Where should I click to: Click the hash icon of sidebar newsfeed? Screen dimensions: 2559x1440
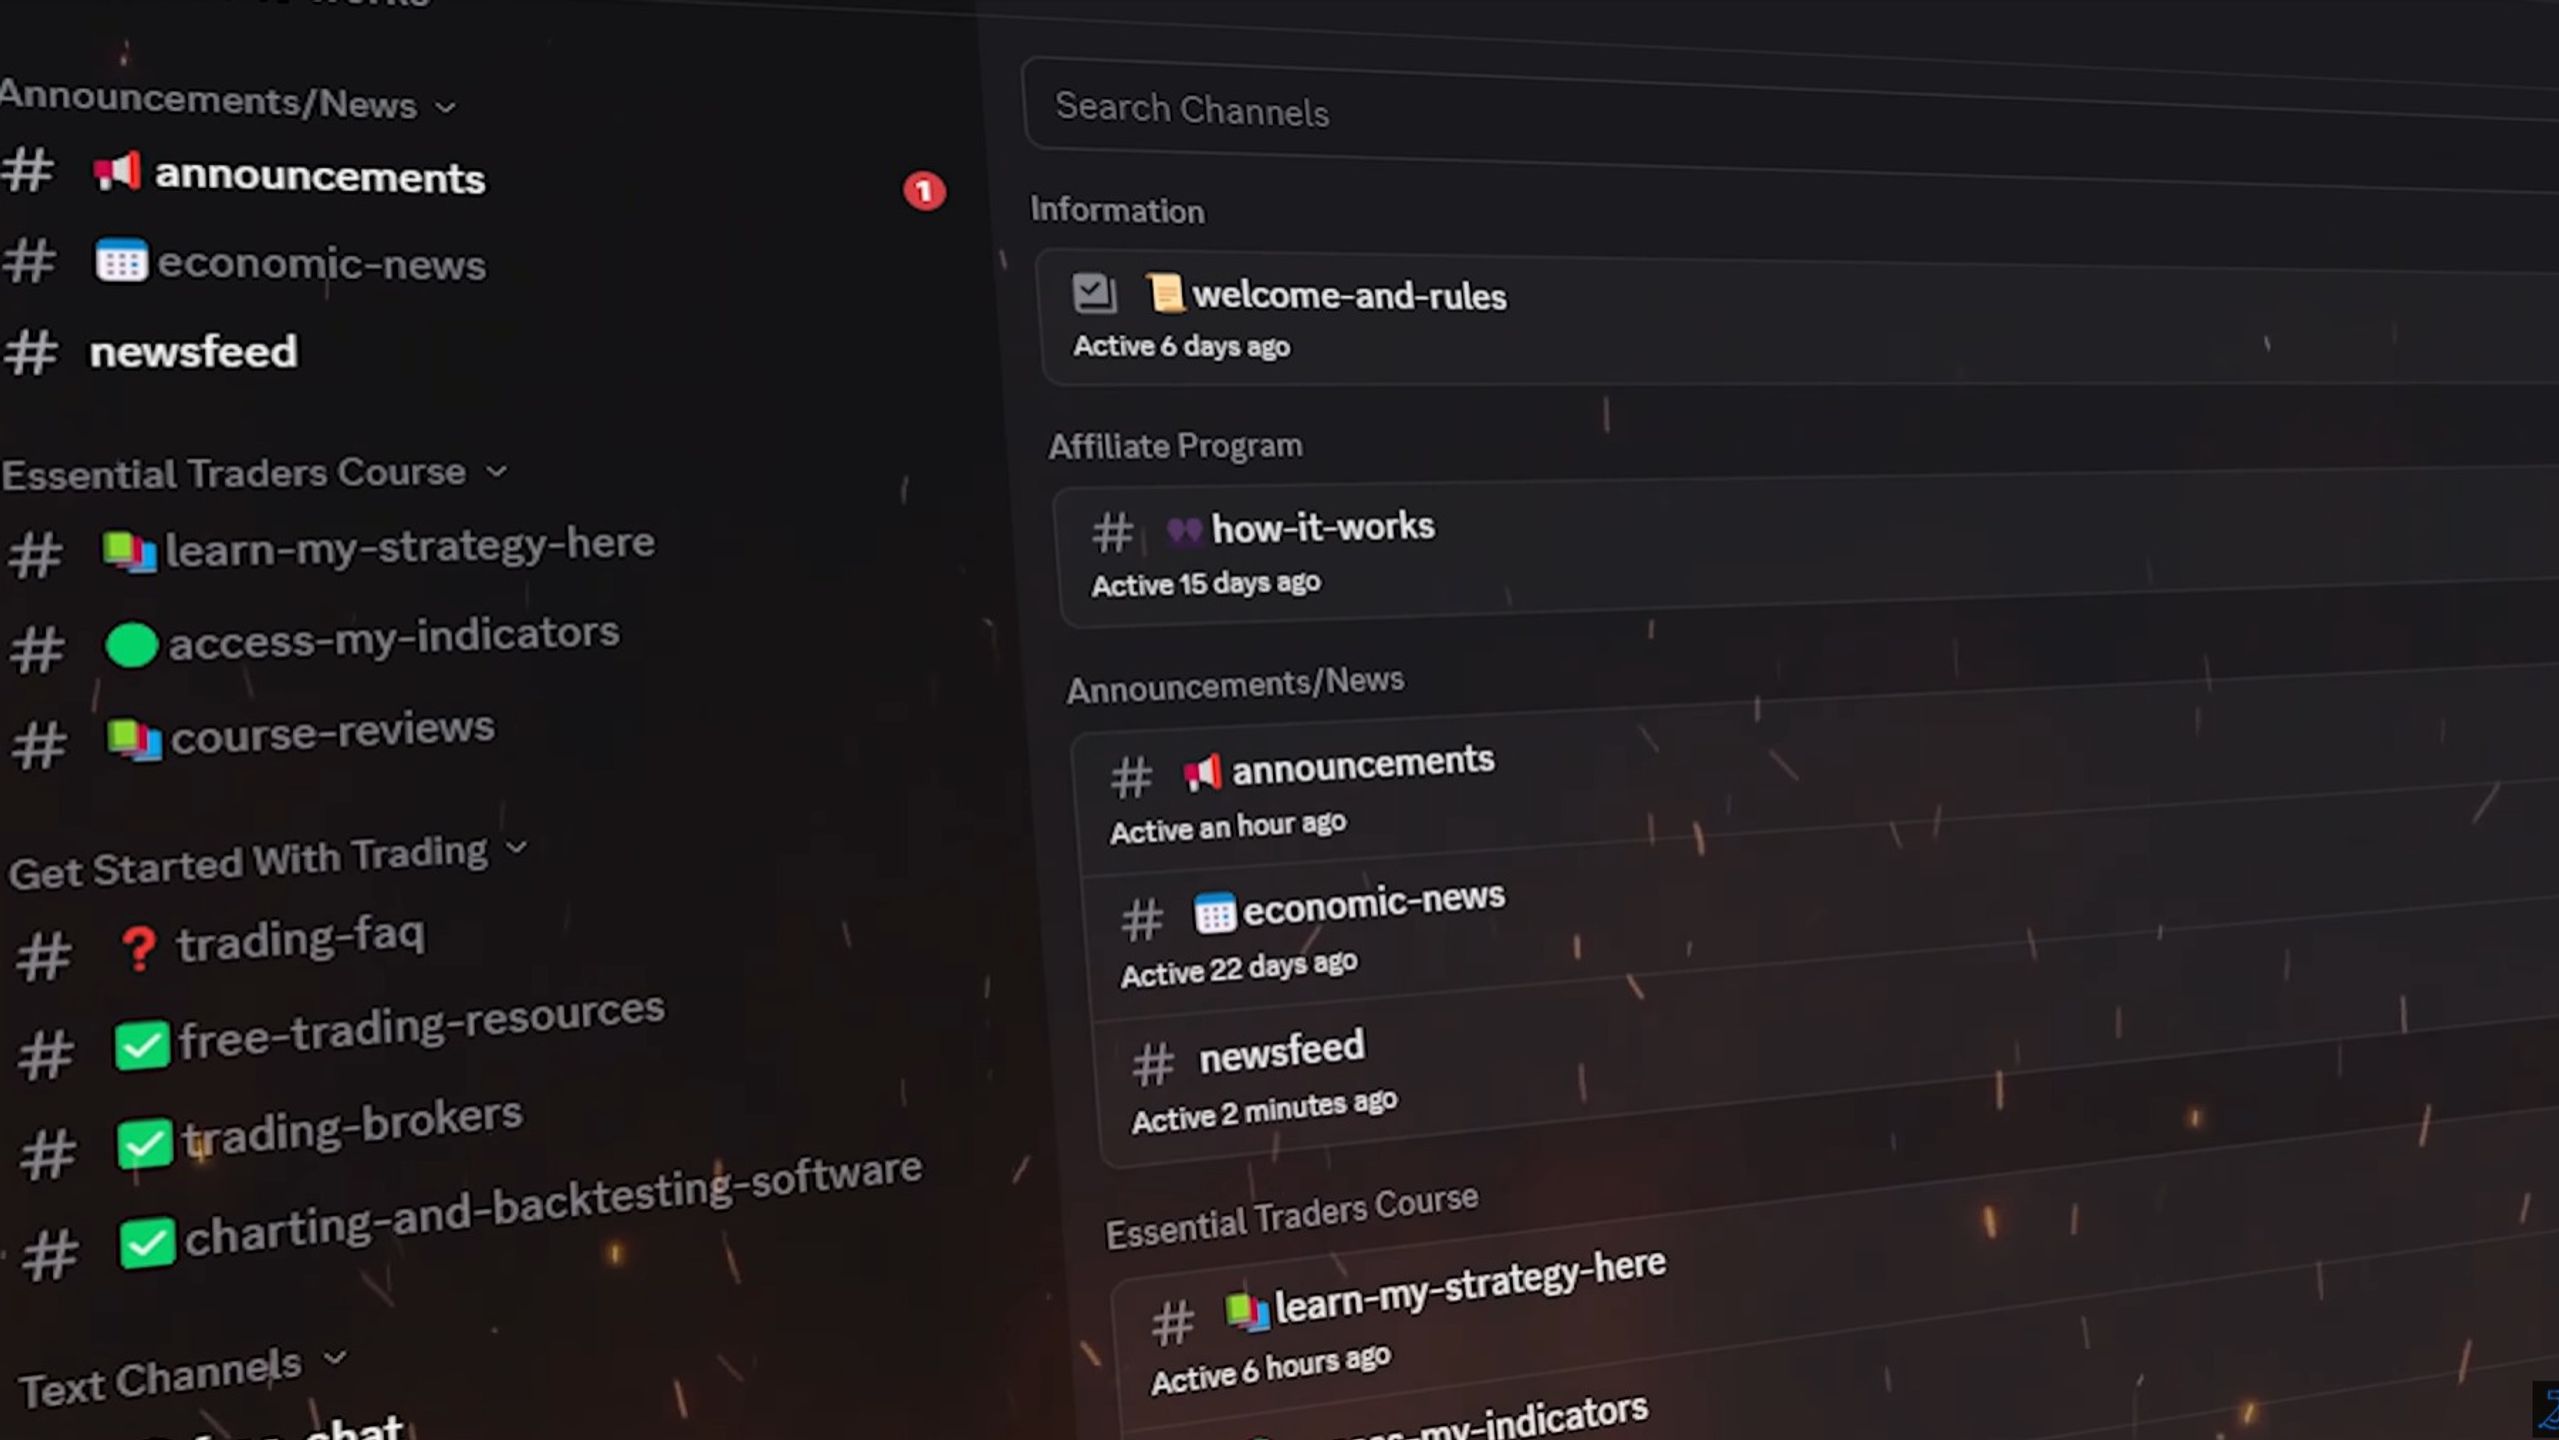(30, 353)
